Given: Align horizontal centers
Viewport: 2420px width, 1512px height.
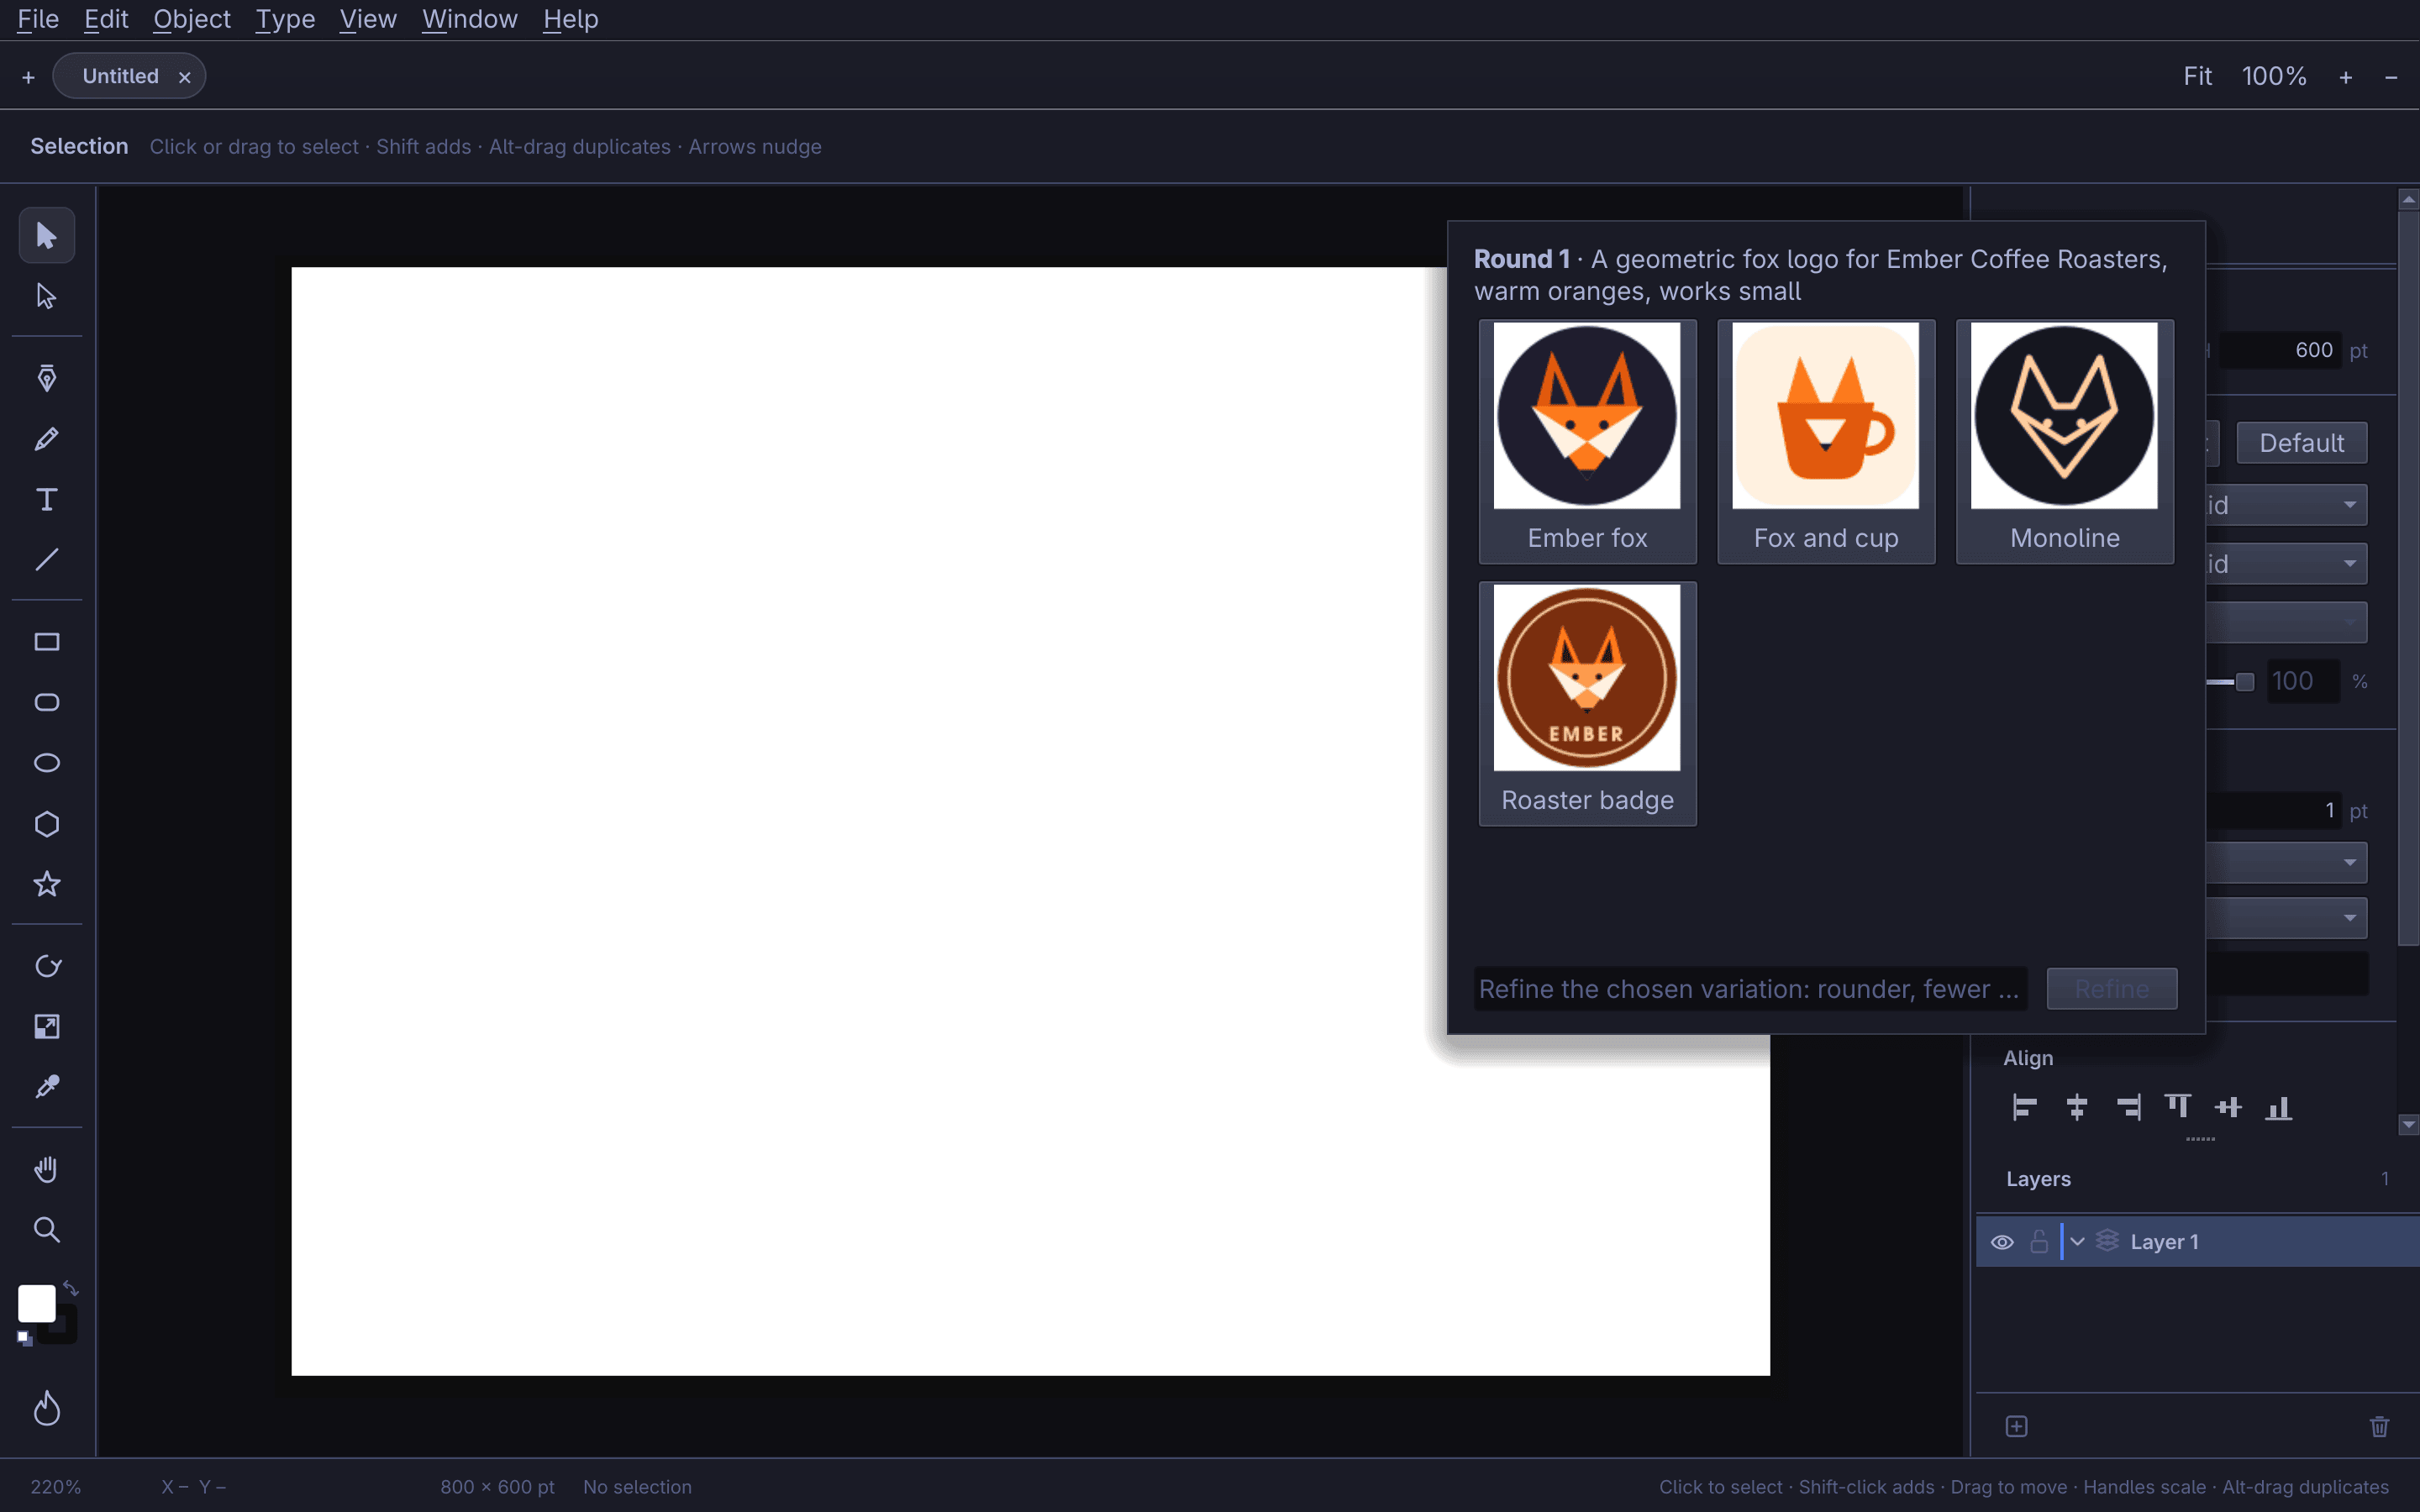Looking at the screenshot, I should (x=2076, y=1108).
